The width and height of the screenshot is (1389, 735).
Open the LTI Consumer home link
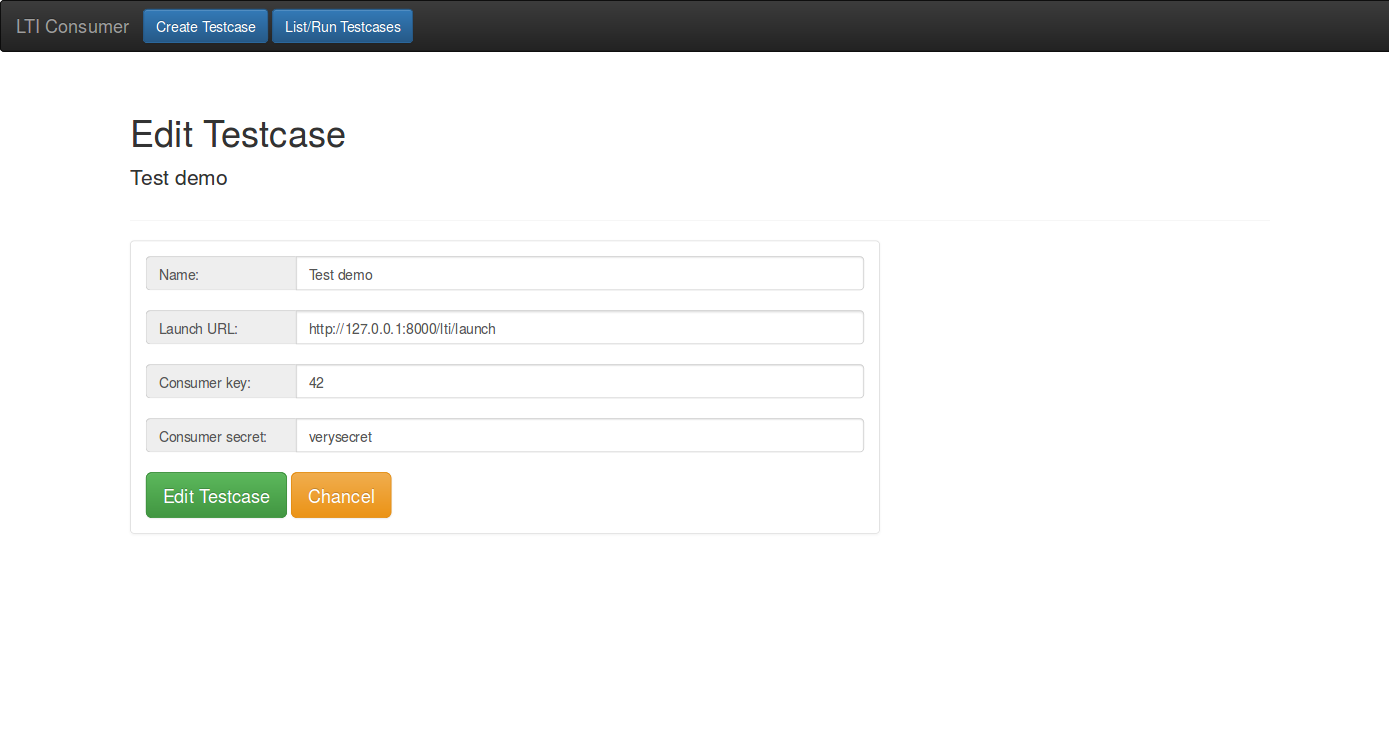(72, 27)
